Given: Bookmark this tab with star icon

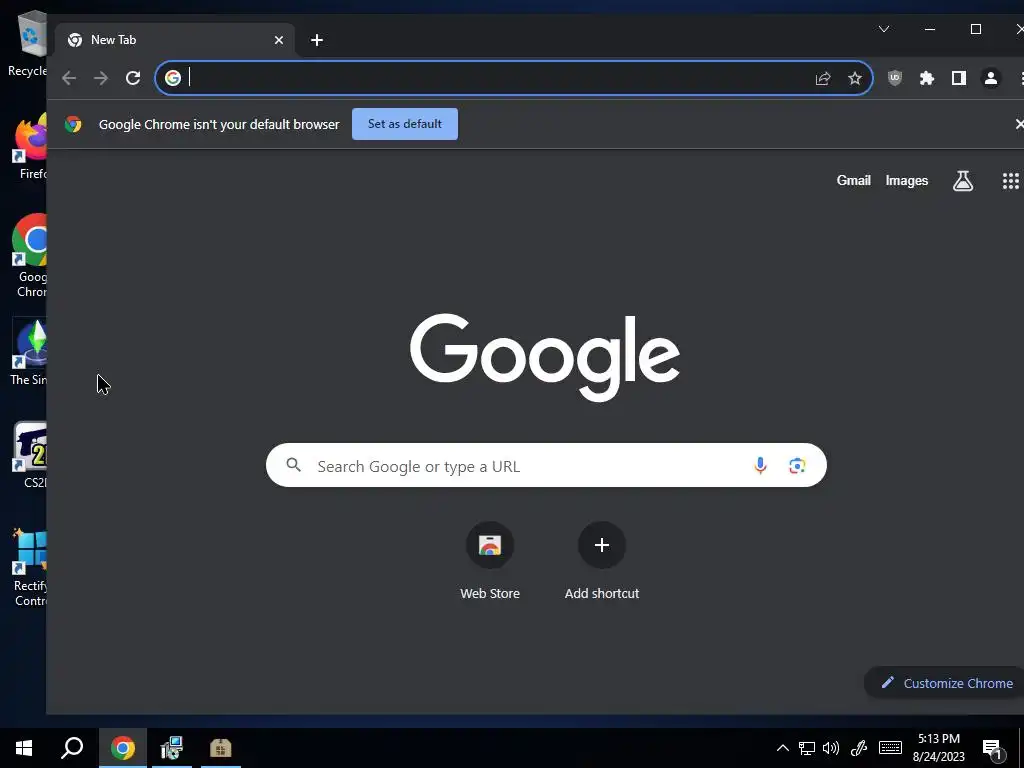Looking at the screenshot, I should tap(855, 78).
